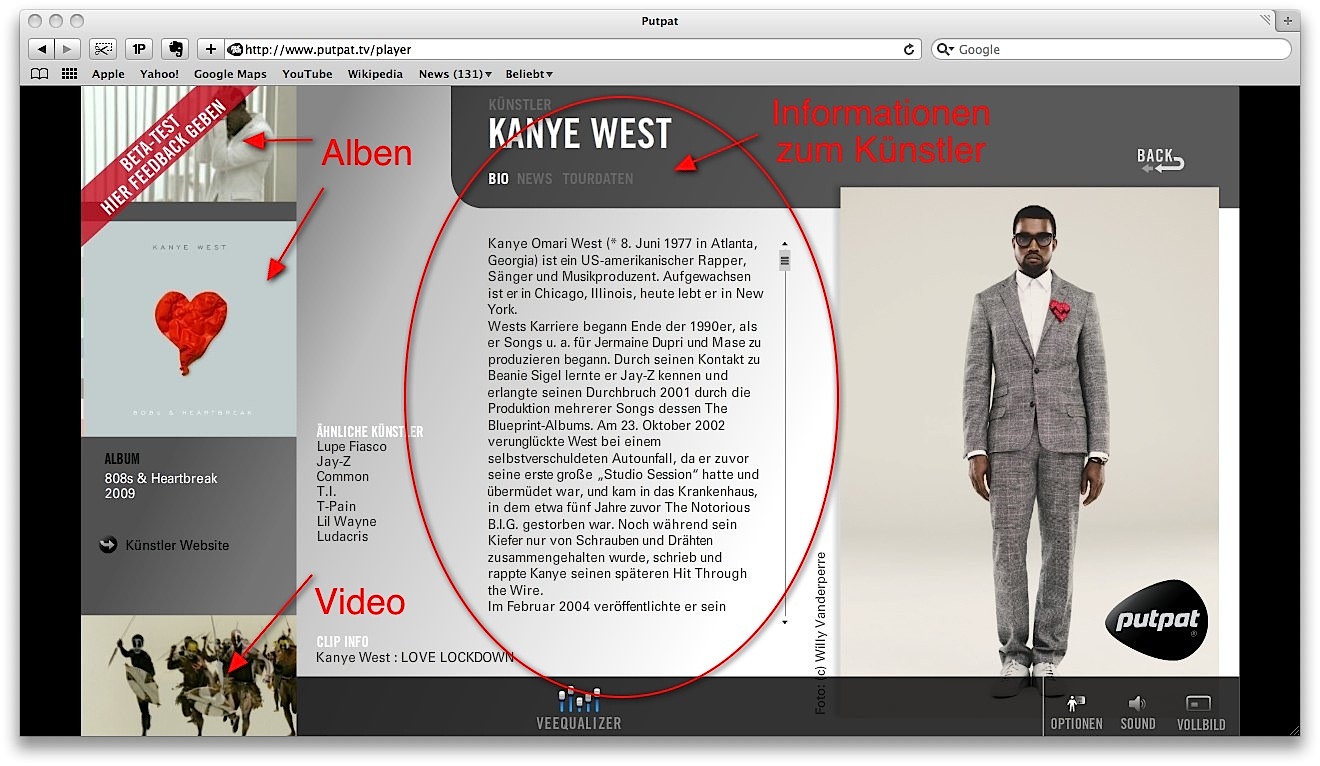Switch to the NEWS tab
The height and width of the screenshot is (766, 1320).
tap(535, 179)
